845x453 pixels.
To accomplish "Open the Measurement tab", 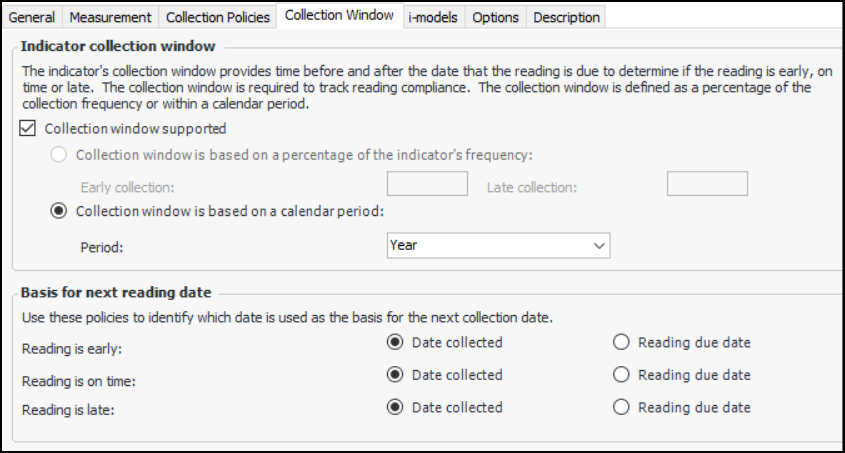I will tap(110, 17).
